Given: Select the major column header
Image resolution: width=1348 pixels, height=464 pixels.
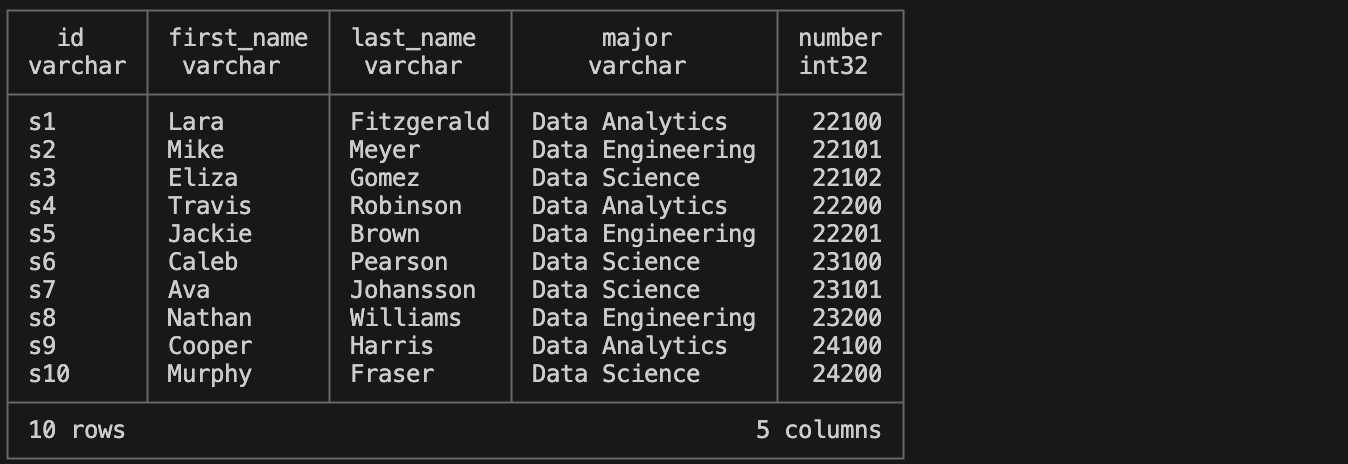Looking at the screenshot, I should point(637,38).
